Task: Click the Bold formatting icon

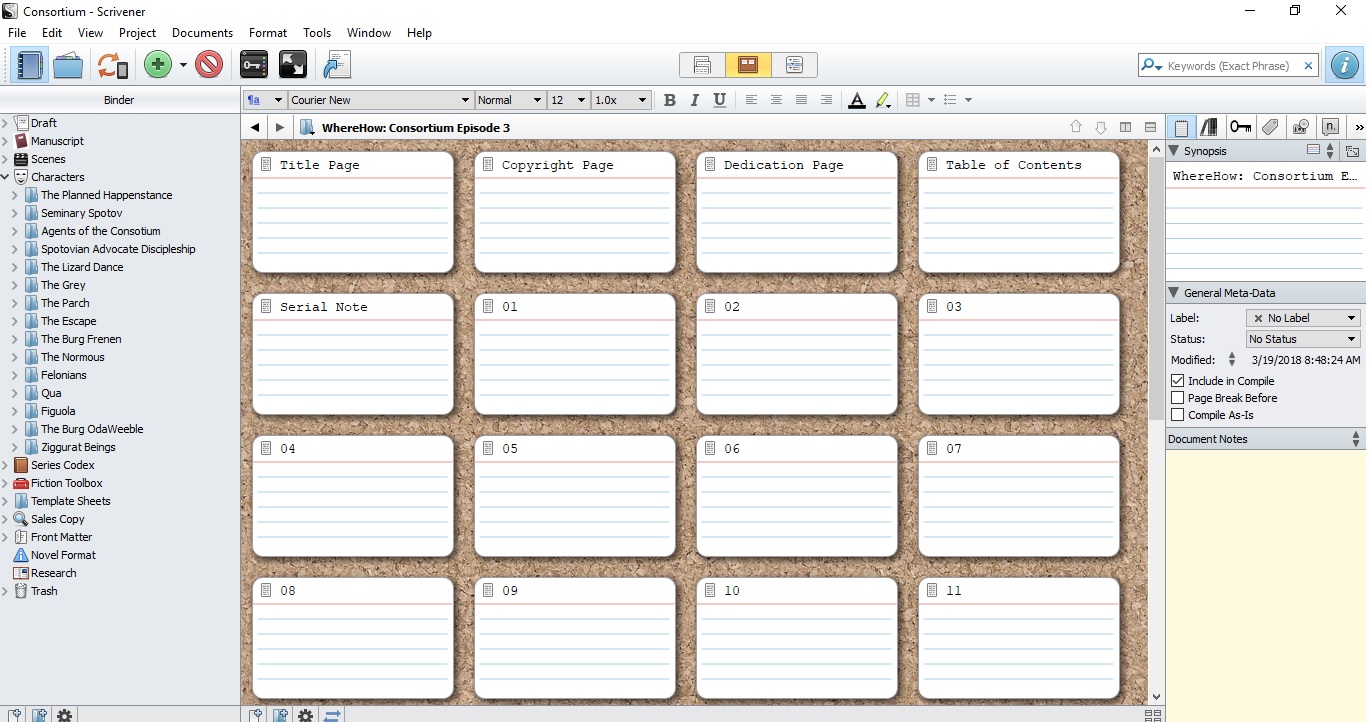Action: tap(670, 100)
